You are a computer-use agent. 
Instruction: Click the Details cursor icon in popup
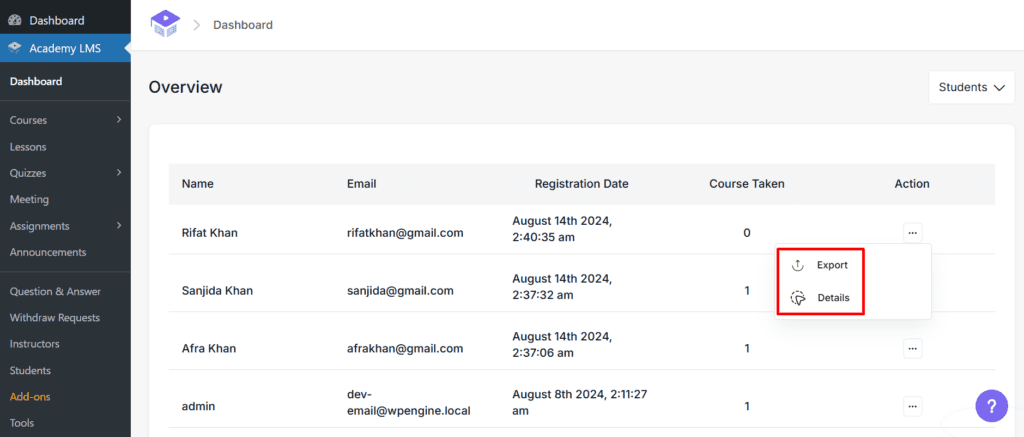[797, 298]
